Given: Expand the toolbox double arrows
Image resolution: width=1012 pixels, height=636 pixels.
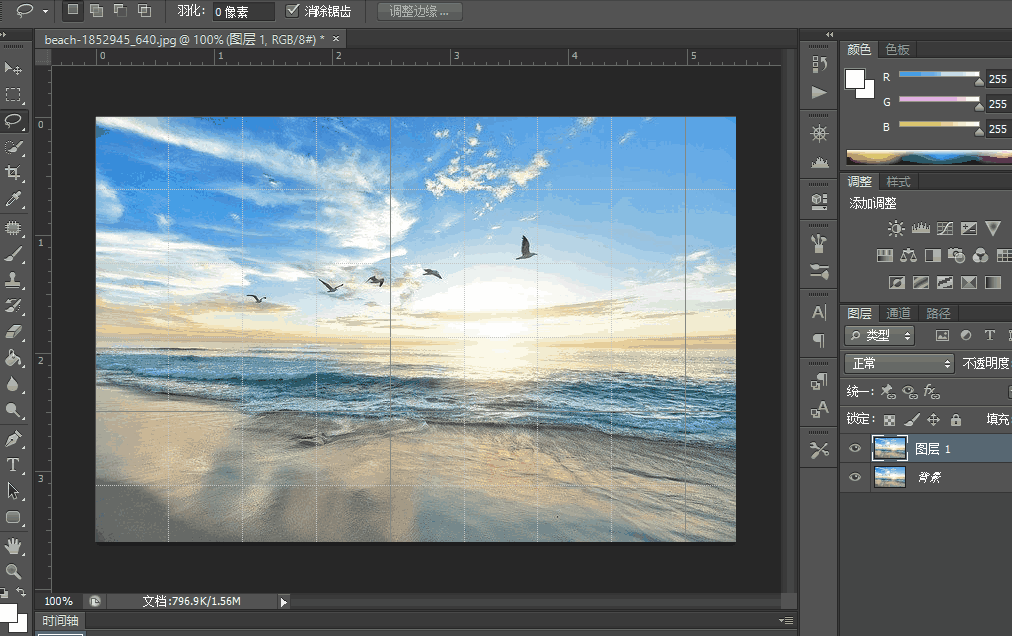Looking at the screenshot, I should [4, 34].
